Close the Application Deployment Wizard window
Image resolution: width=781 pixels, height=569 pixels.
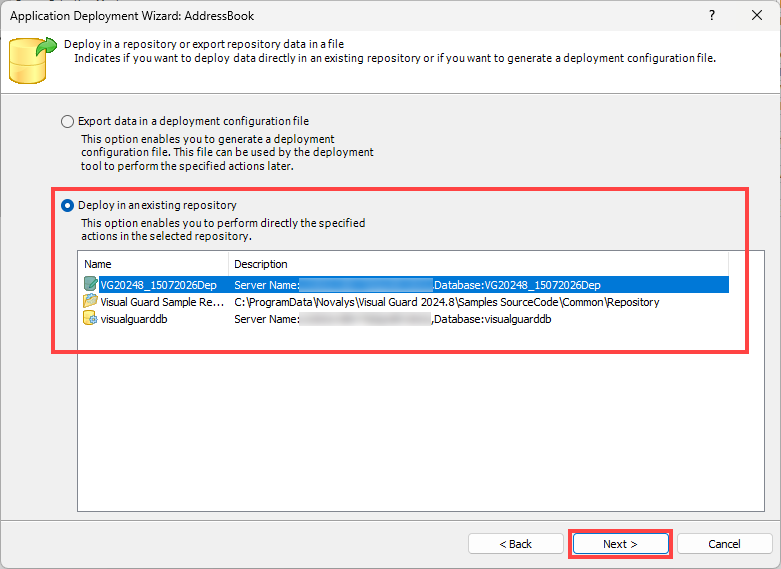click(x=757, y=15)
